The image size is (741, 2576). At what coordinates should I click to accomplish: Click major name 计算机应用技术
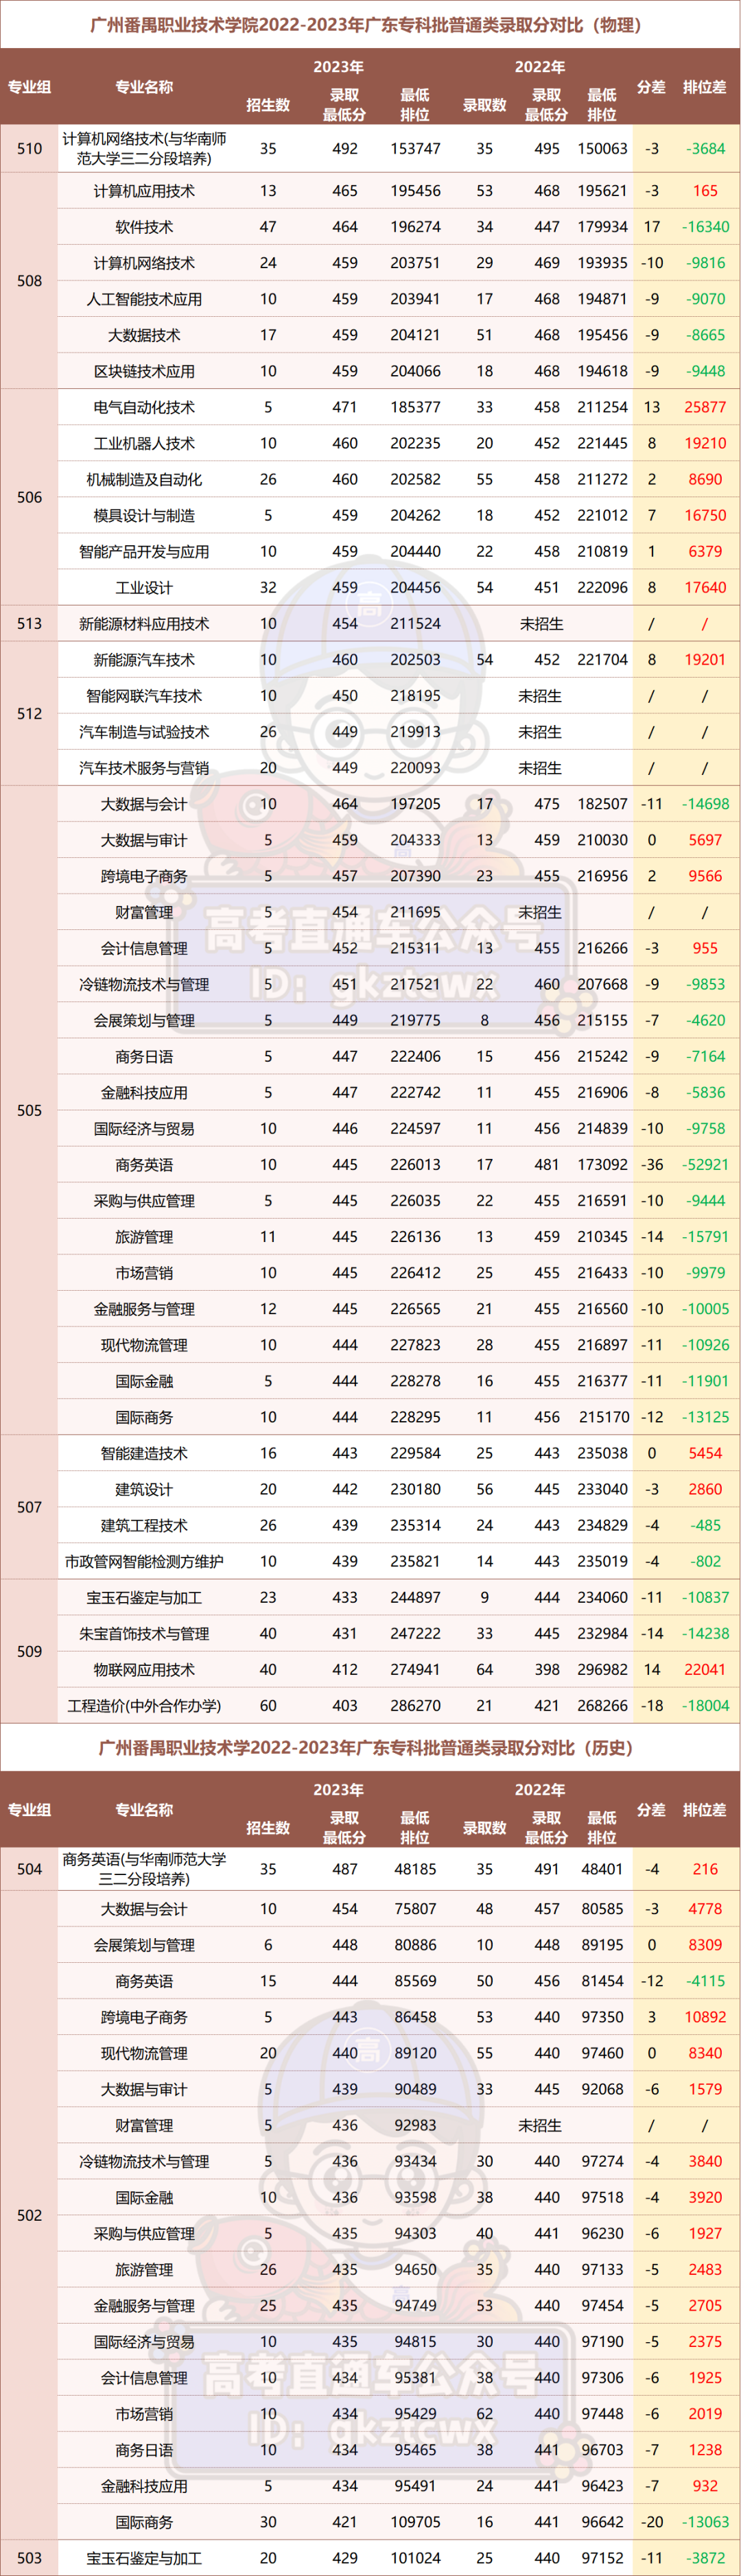(144, 191)
